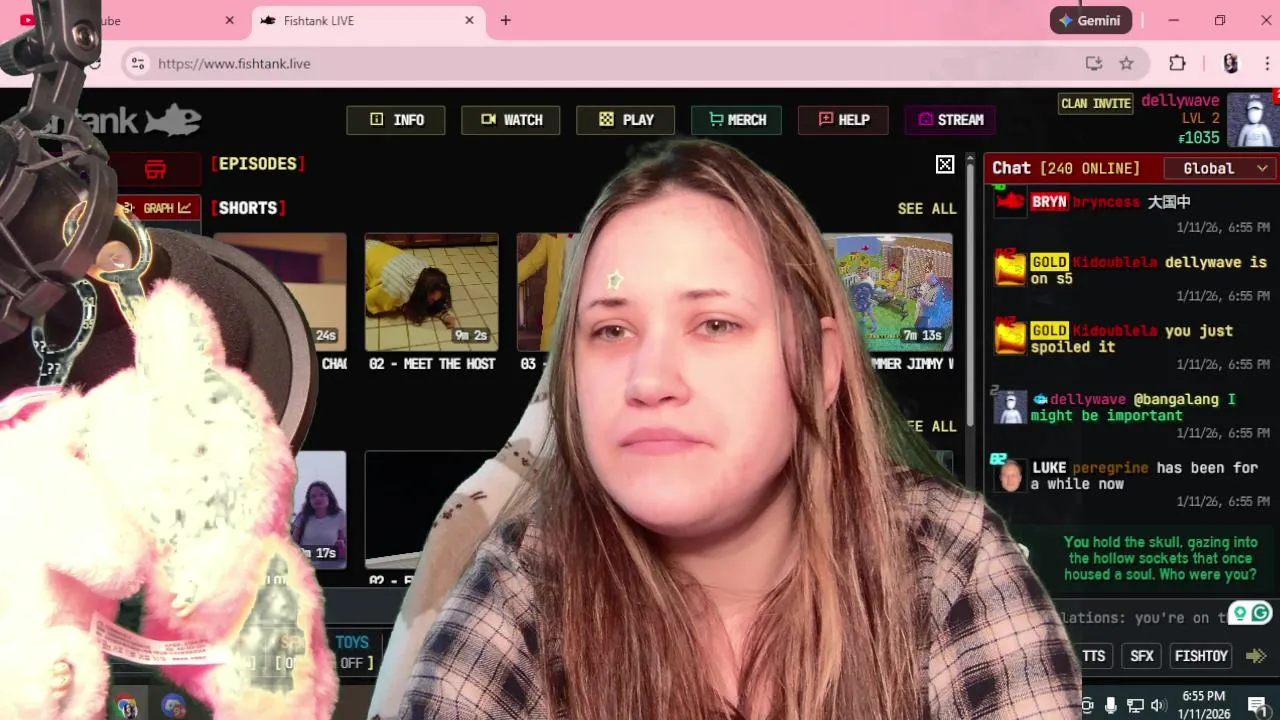
Task: Bookmark this page with the star icon
Action: tap(1126, 63)
